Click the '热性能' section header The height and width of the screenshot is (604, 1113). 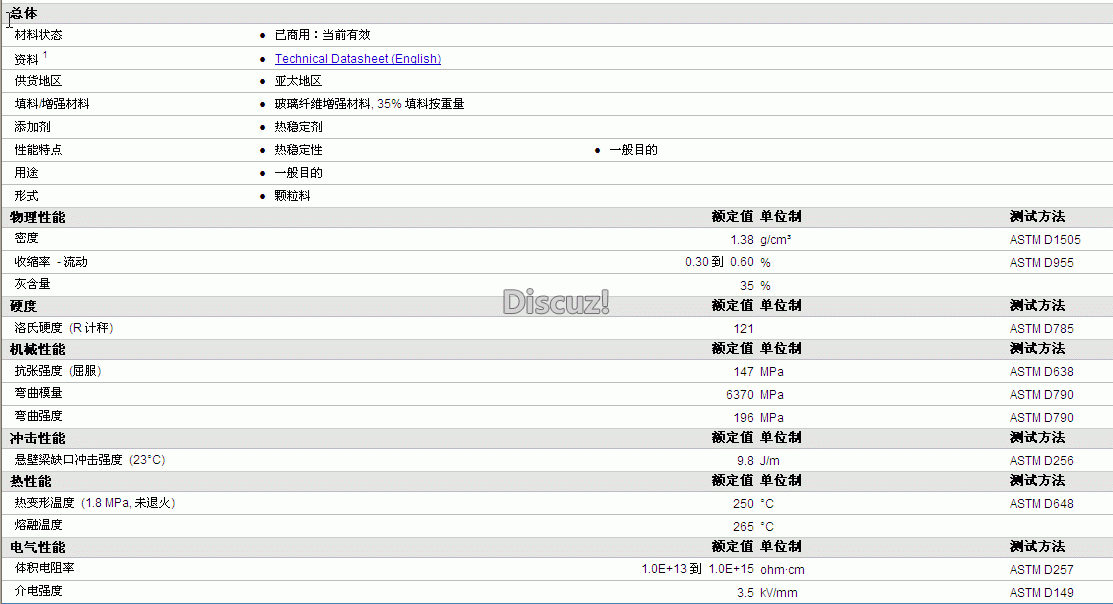point(31,481)
